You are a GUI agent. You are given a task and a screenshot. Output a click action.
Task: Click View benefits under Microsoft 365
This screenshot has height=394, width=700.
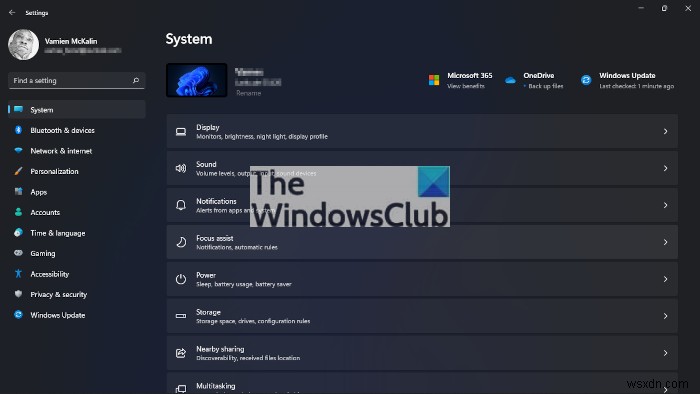466,86
